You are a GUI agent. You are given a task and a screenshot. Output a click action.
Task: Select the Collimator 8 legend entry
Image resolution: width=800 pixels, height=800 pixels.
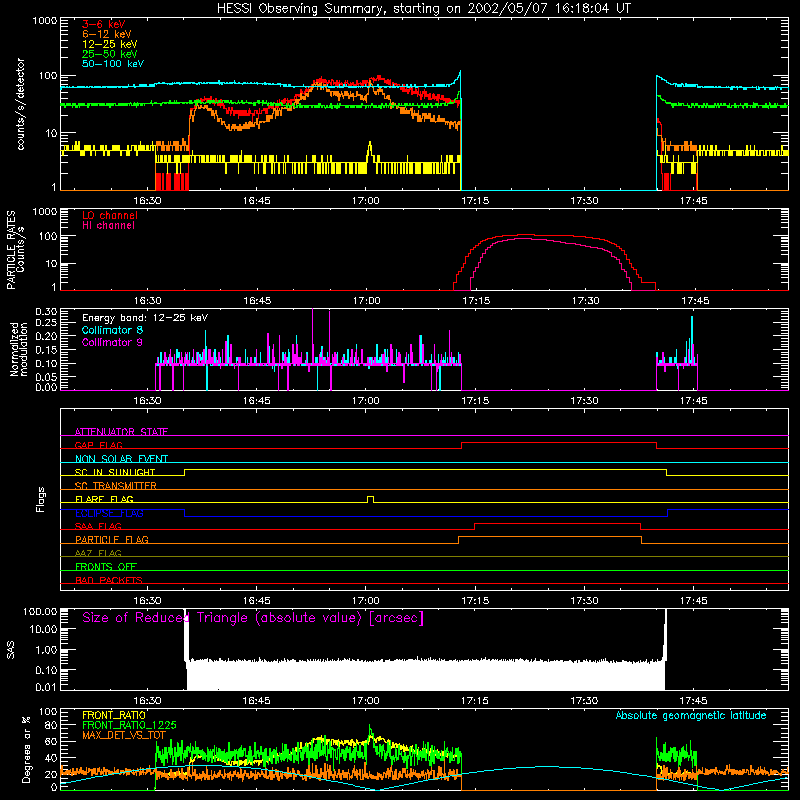coord(112,330)
